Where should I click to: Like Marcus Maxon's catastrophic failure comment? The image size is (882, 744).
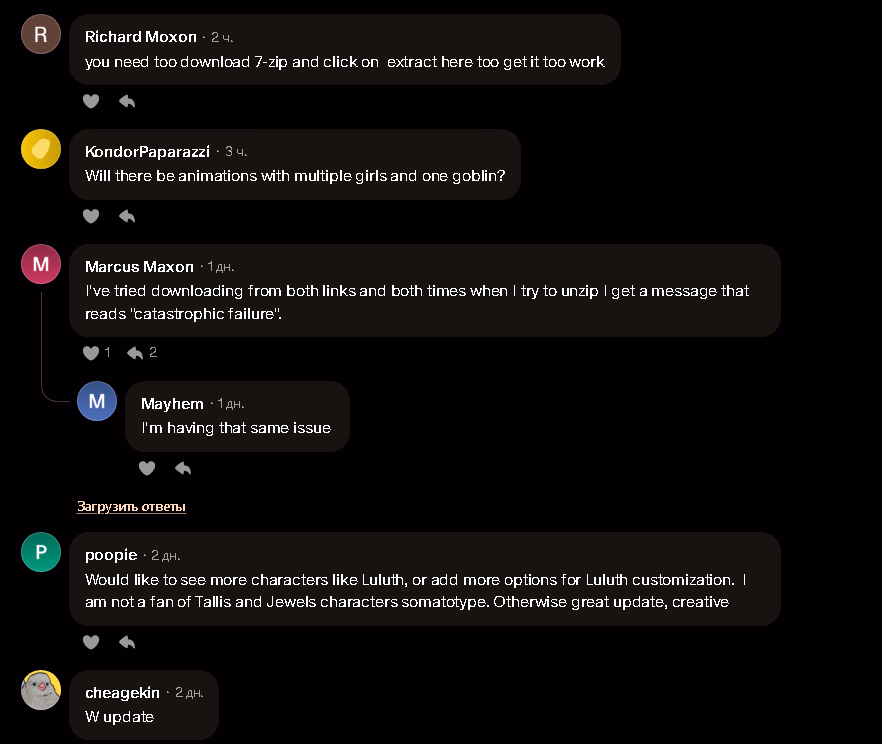click(91, 353)
